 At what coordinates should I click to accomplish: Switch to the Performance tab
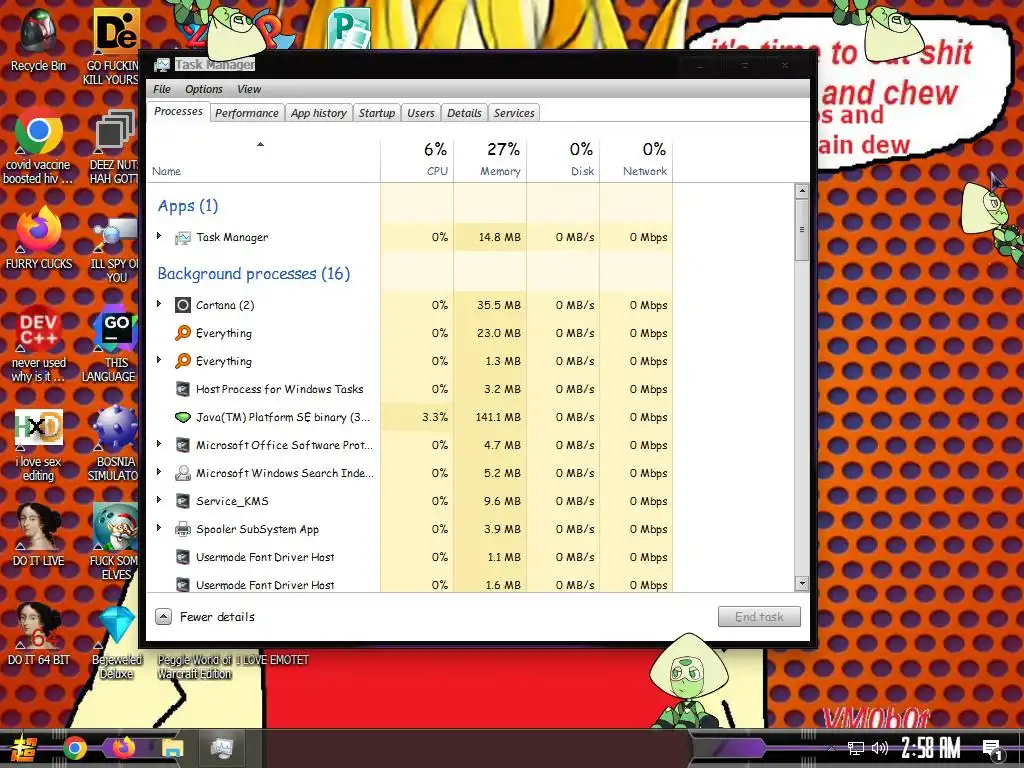(x=247, y=113)
